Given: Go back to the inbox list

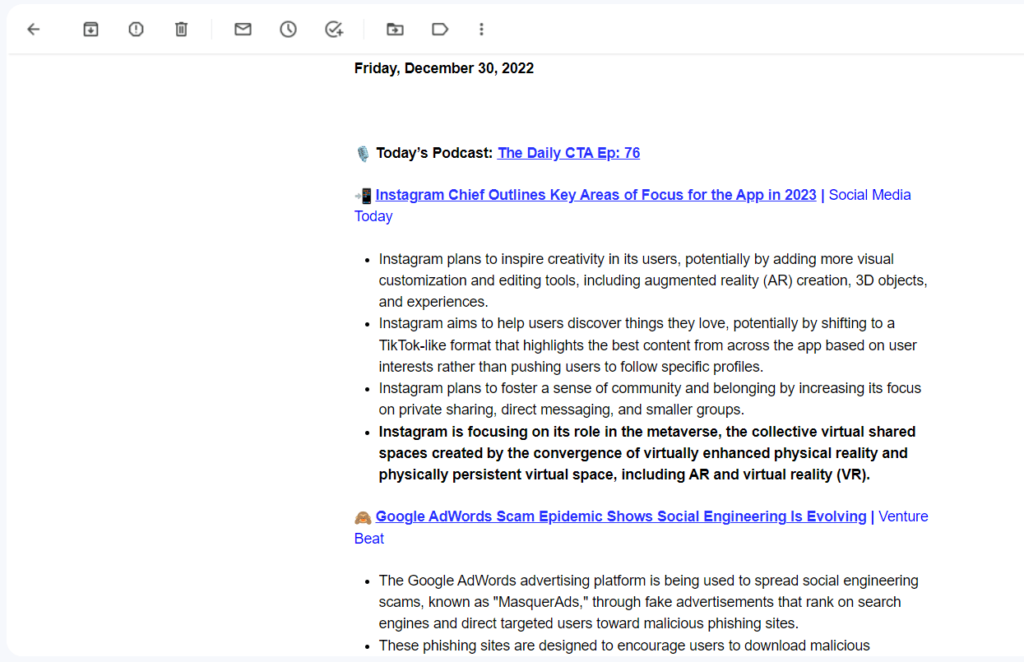Looking at the screenshot, I should pyautogui.click(x=33, y=29).
